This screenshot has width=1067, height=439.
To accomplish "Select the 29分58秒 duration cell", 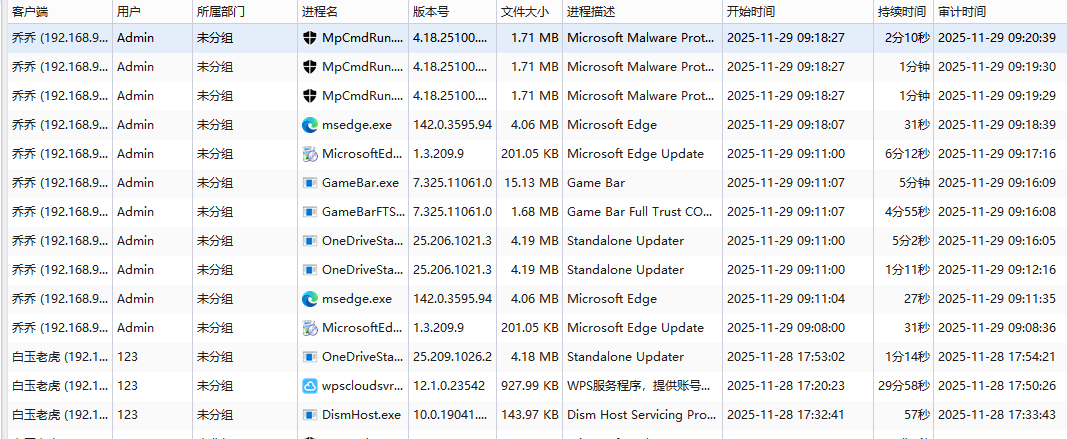I will [x=904, y=386].
